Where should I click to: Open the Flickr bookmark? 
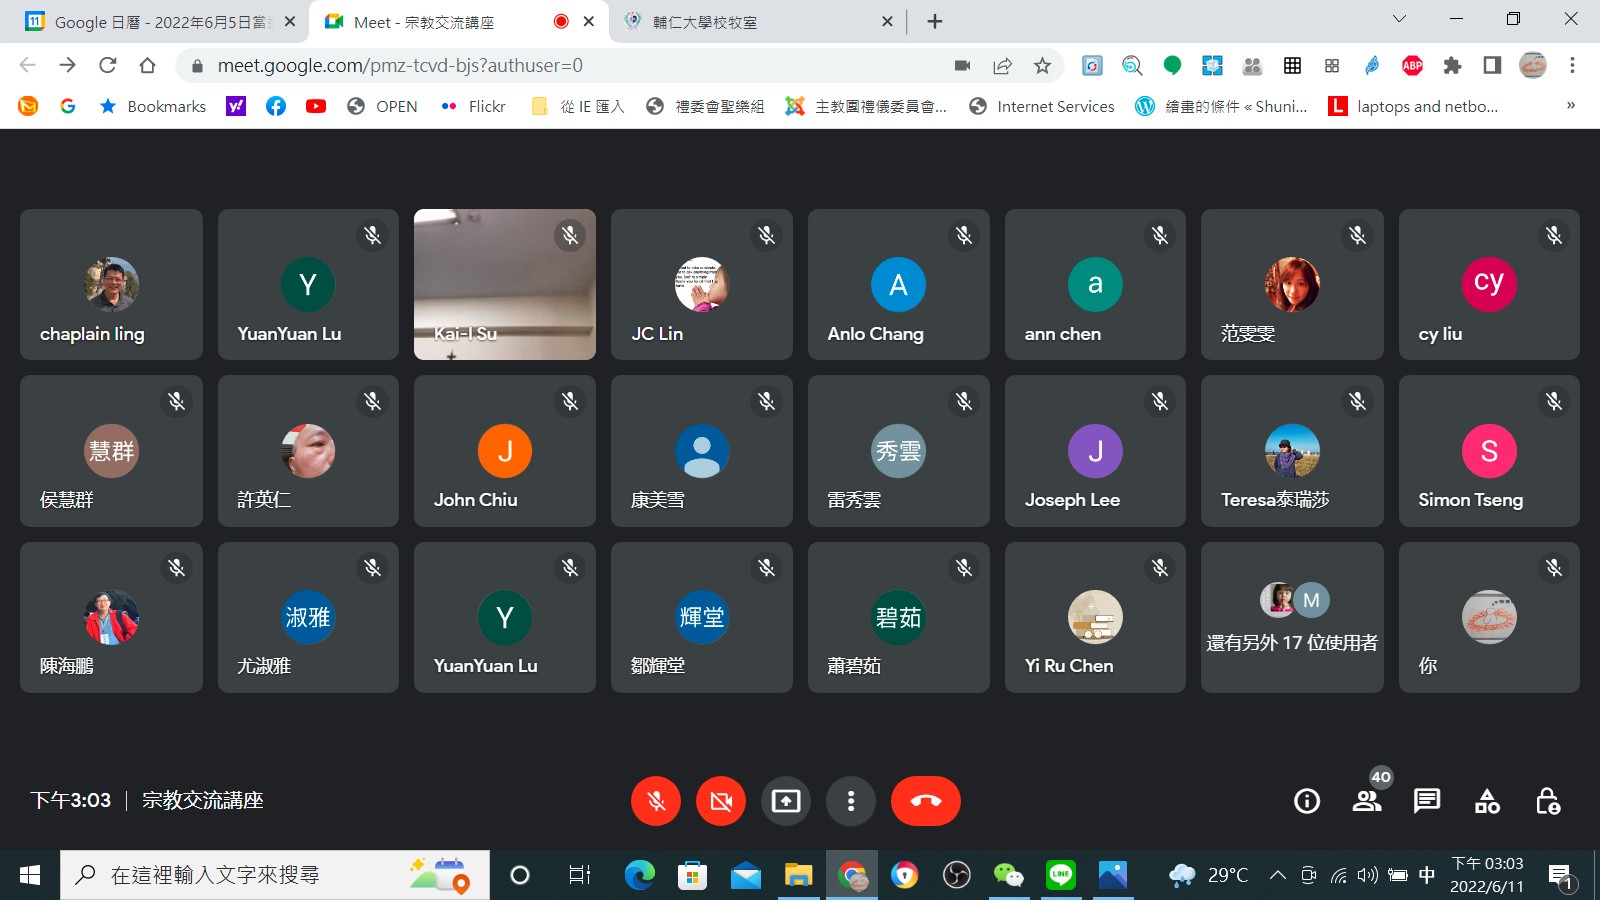click(x=474, y=106)
